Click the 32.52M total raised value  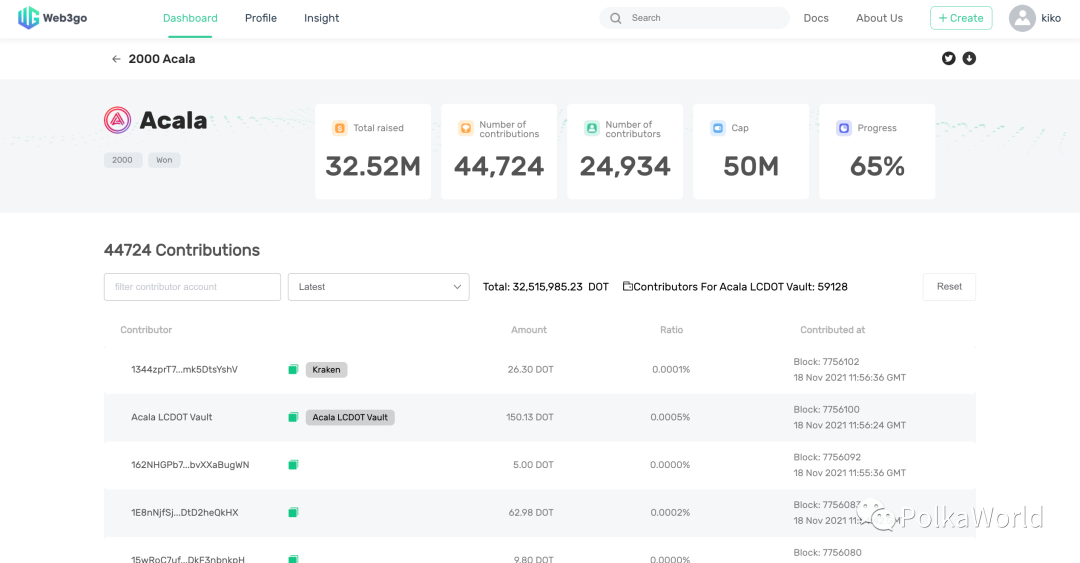(373, 166)
